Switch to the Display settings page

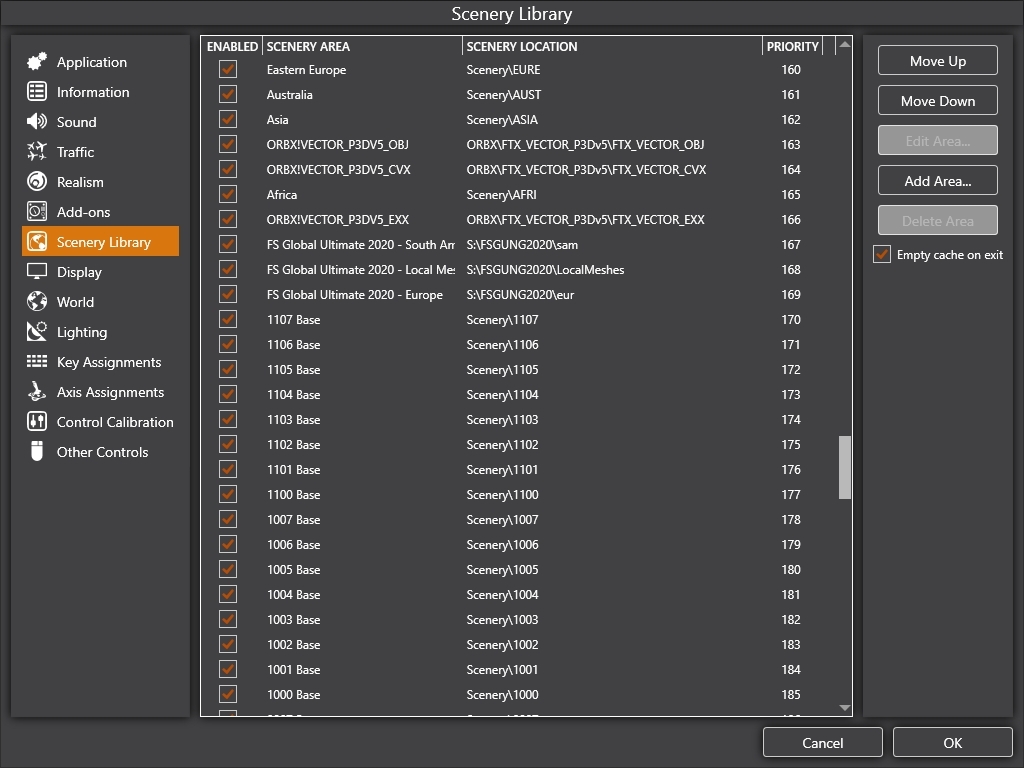pyautogui.click(x=79, y=272)
